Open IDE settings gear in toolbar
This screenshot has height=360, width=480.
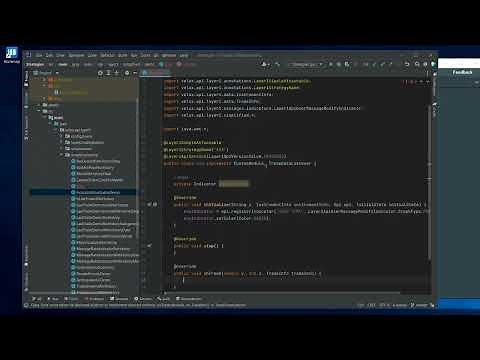coord(425,64)
